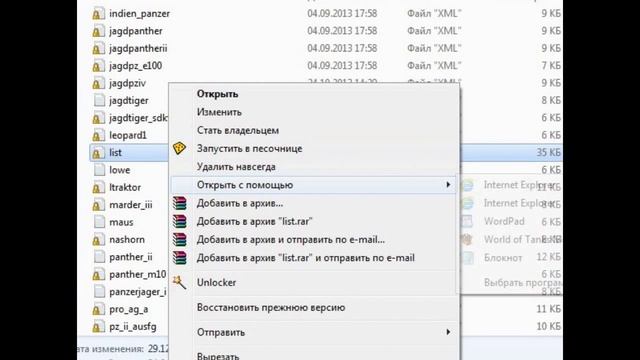Select the leopard1 file name
The image size is (640, 360).
tap(128, 135)
